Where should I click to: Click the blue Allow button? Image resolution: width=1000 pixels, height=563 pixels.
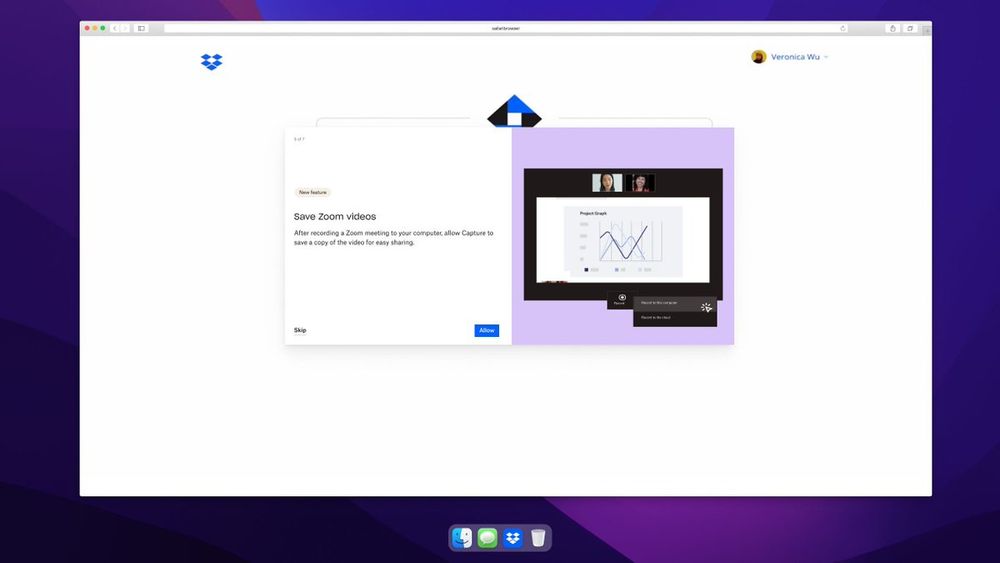click(487, 330)
